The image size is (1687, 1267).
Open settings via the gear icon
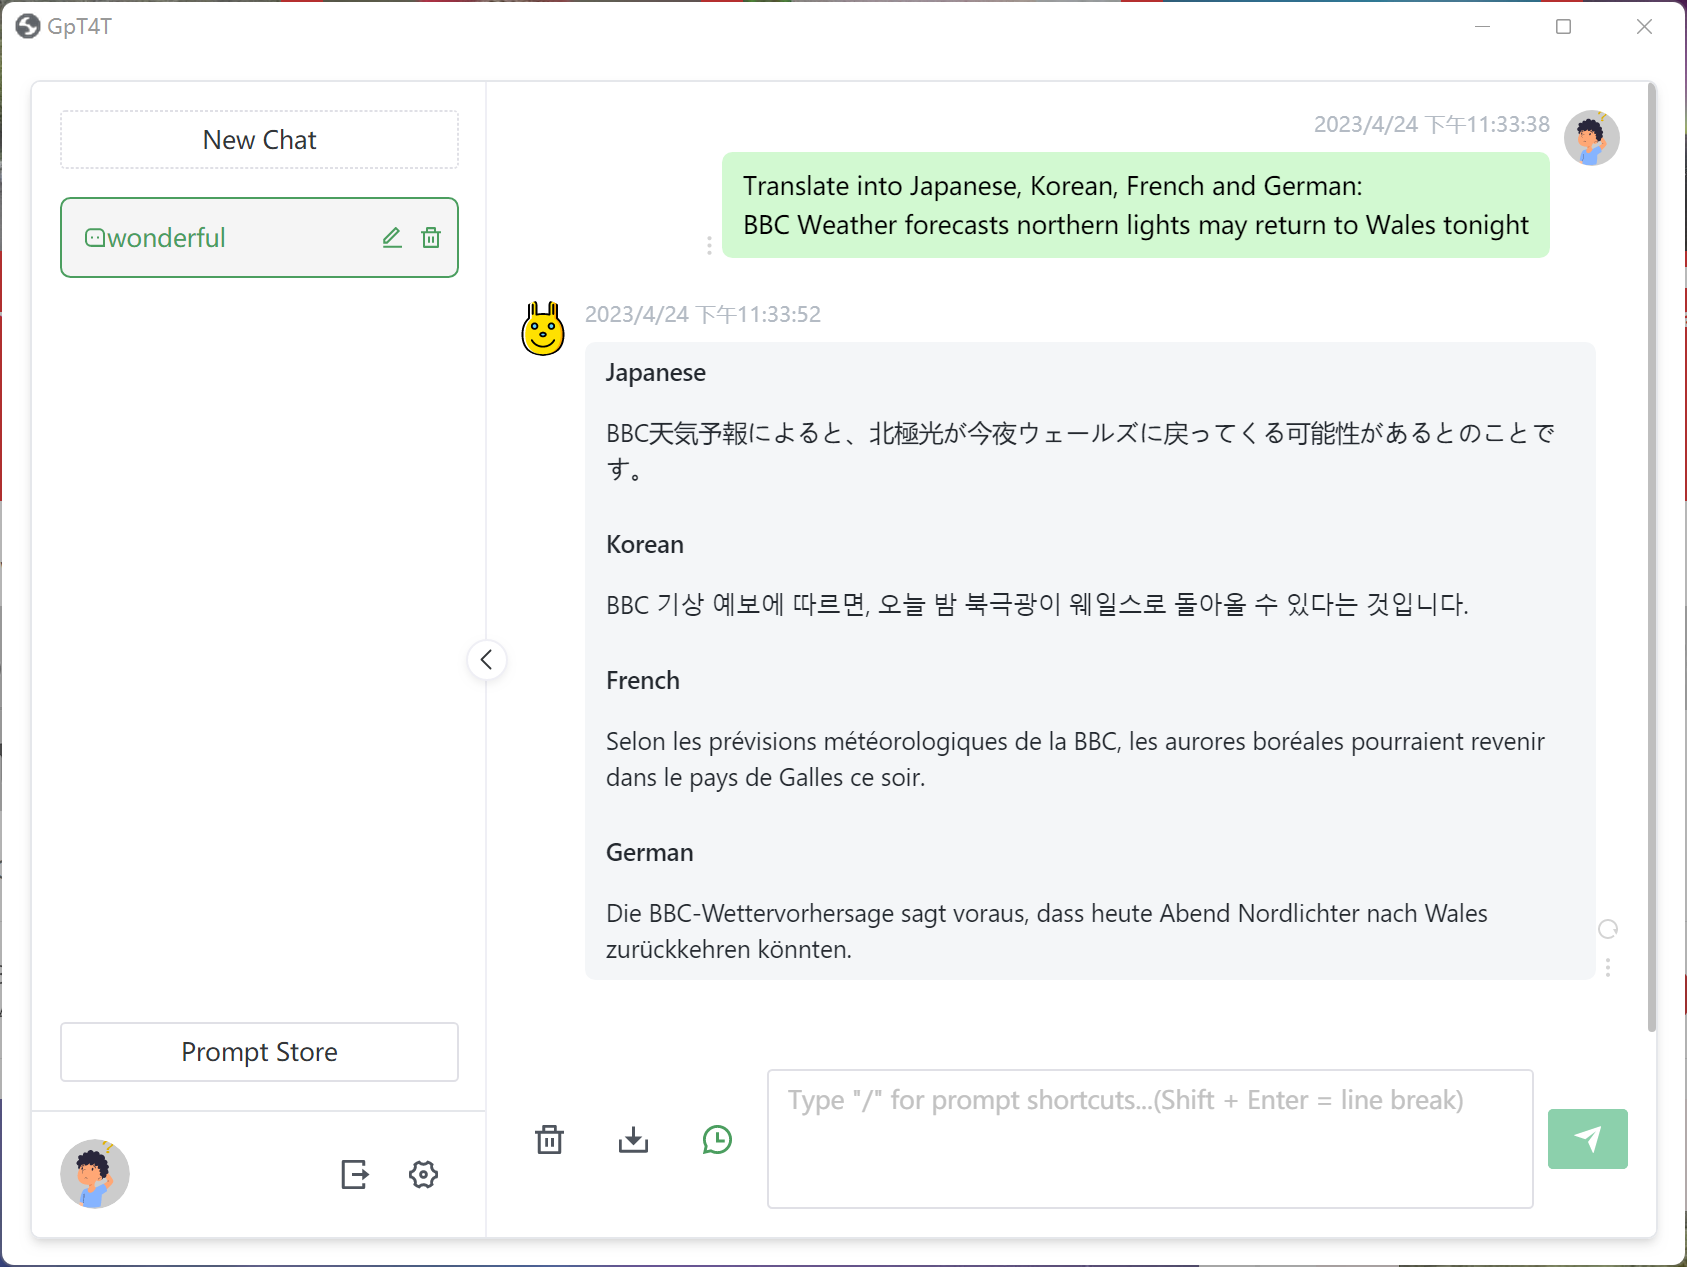[424, 1174]
